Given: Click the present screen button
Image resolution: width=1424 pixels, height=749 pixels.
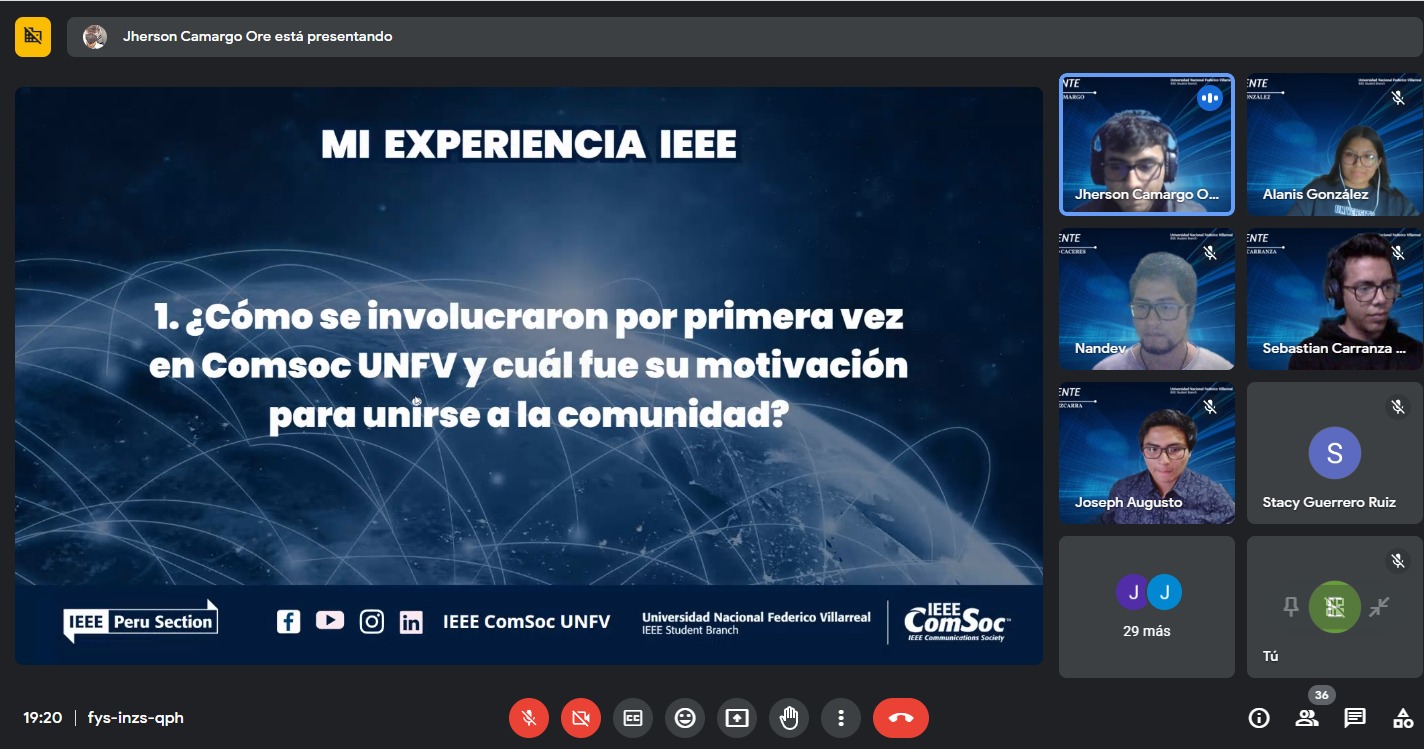Looking at the screenshot, I should pos(737,718).
